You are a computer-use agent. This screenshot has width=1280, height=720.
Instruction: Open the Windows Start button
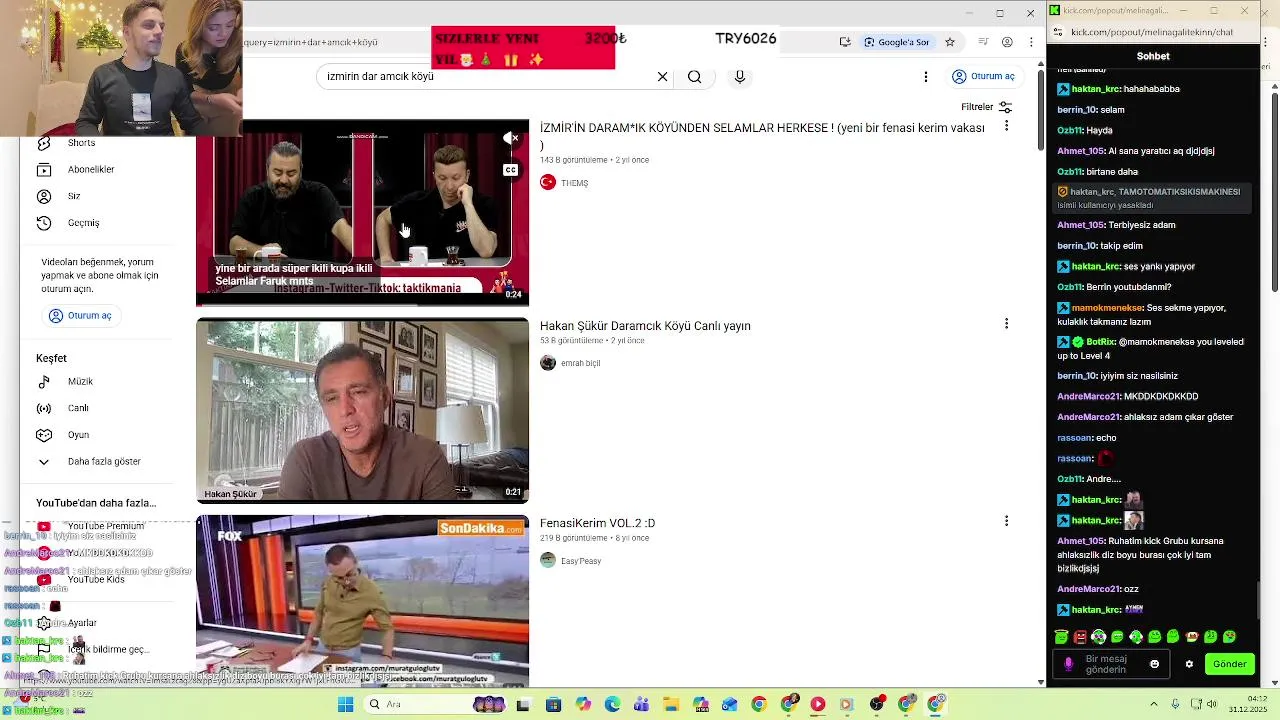pyautogui.click(x=345, y=705)
